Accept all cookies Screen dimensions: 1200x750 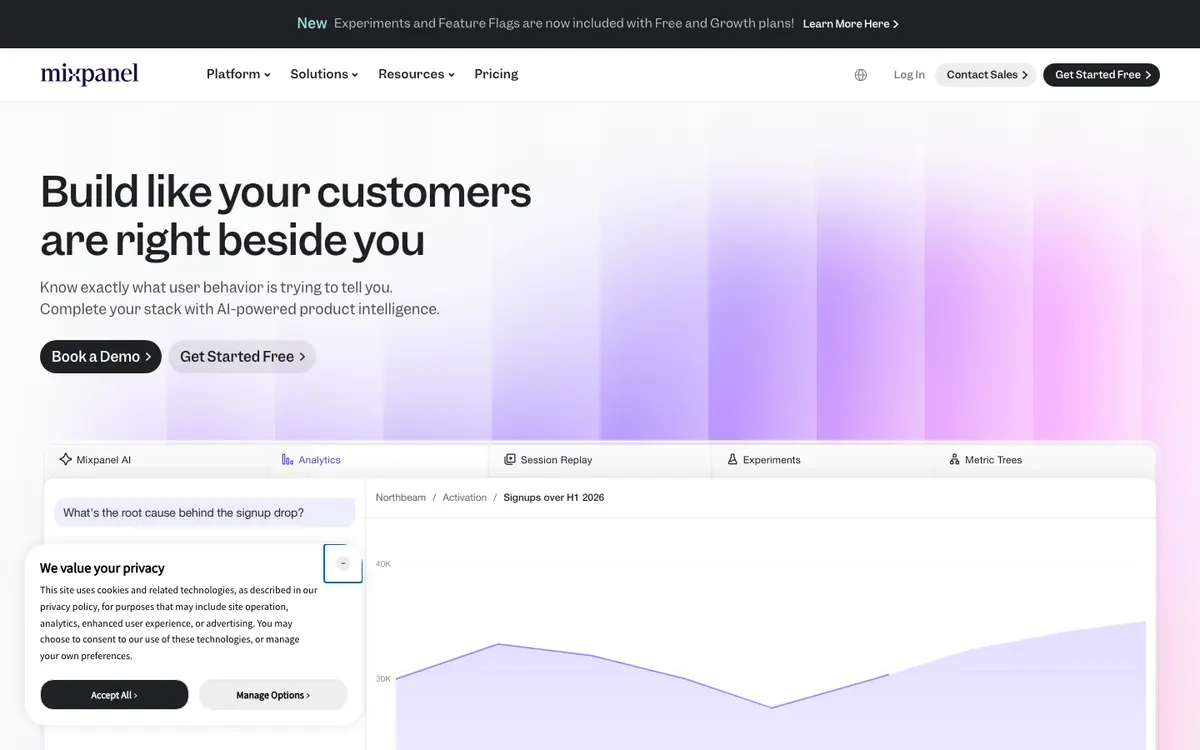[114, 695]
